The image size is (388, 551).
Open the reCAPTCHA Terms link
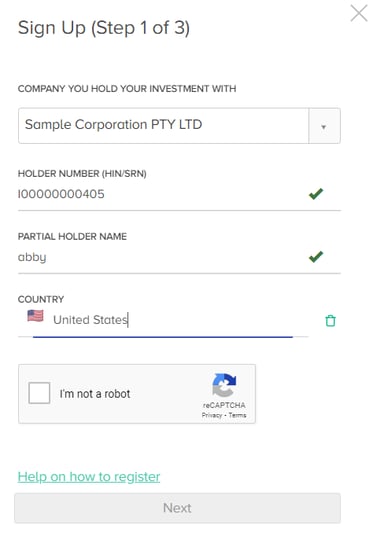click(x=237, y=415)
